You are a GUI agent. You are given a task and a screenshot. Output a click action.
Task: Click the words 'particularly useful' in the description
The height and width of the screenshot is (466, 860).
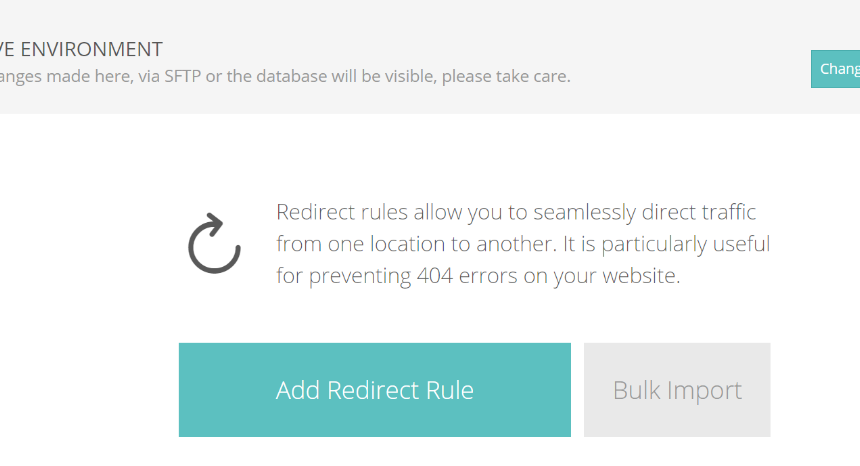(686, 244)
